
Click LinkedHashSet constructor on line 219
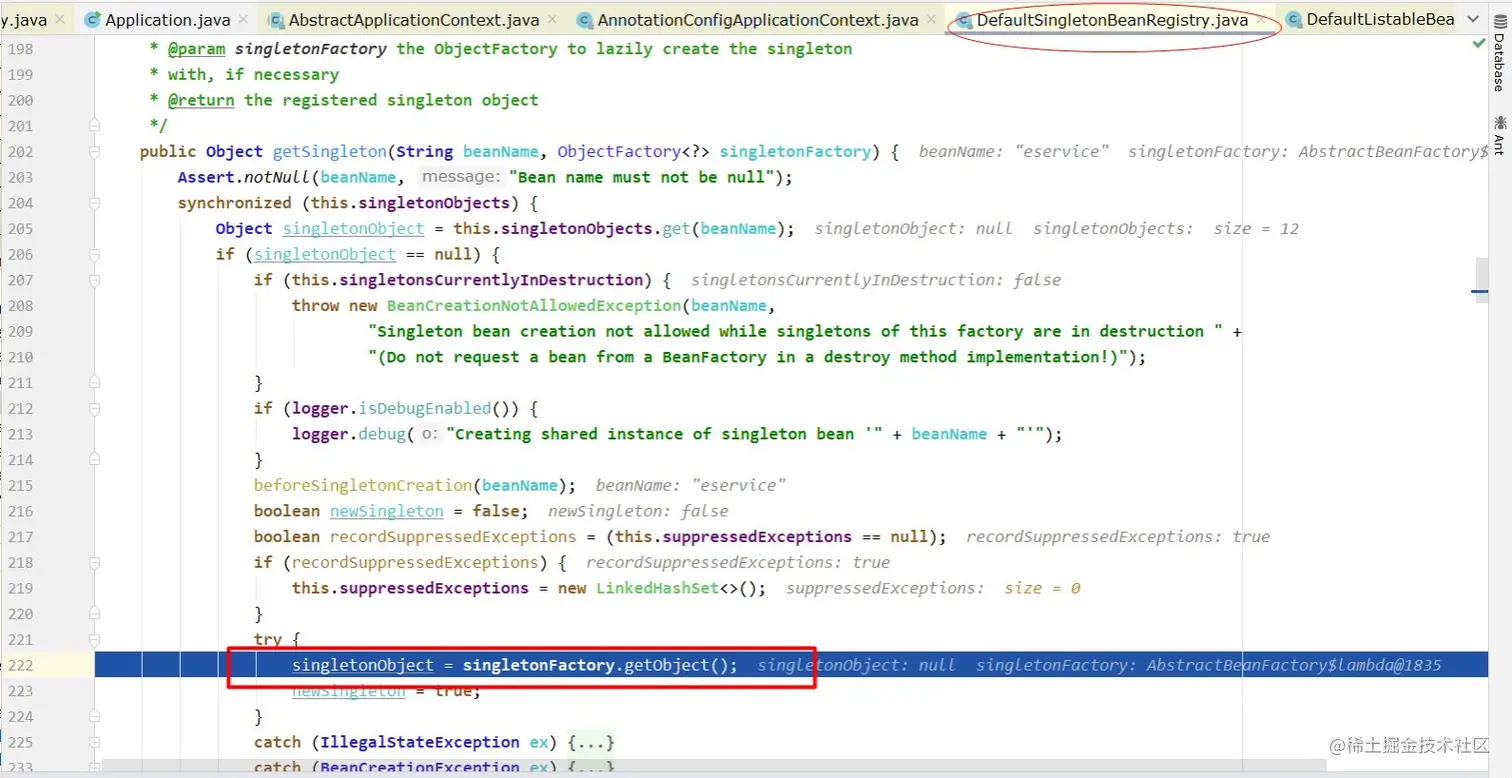(x=658, y=588)
